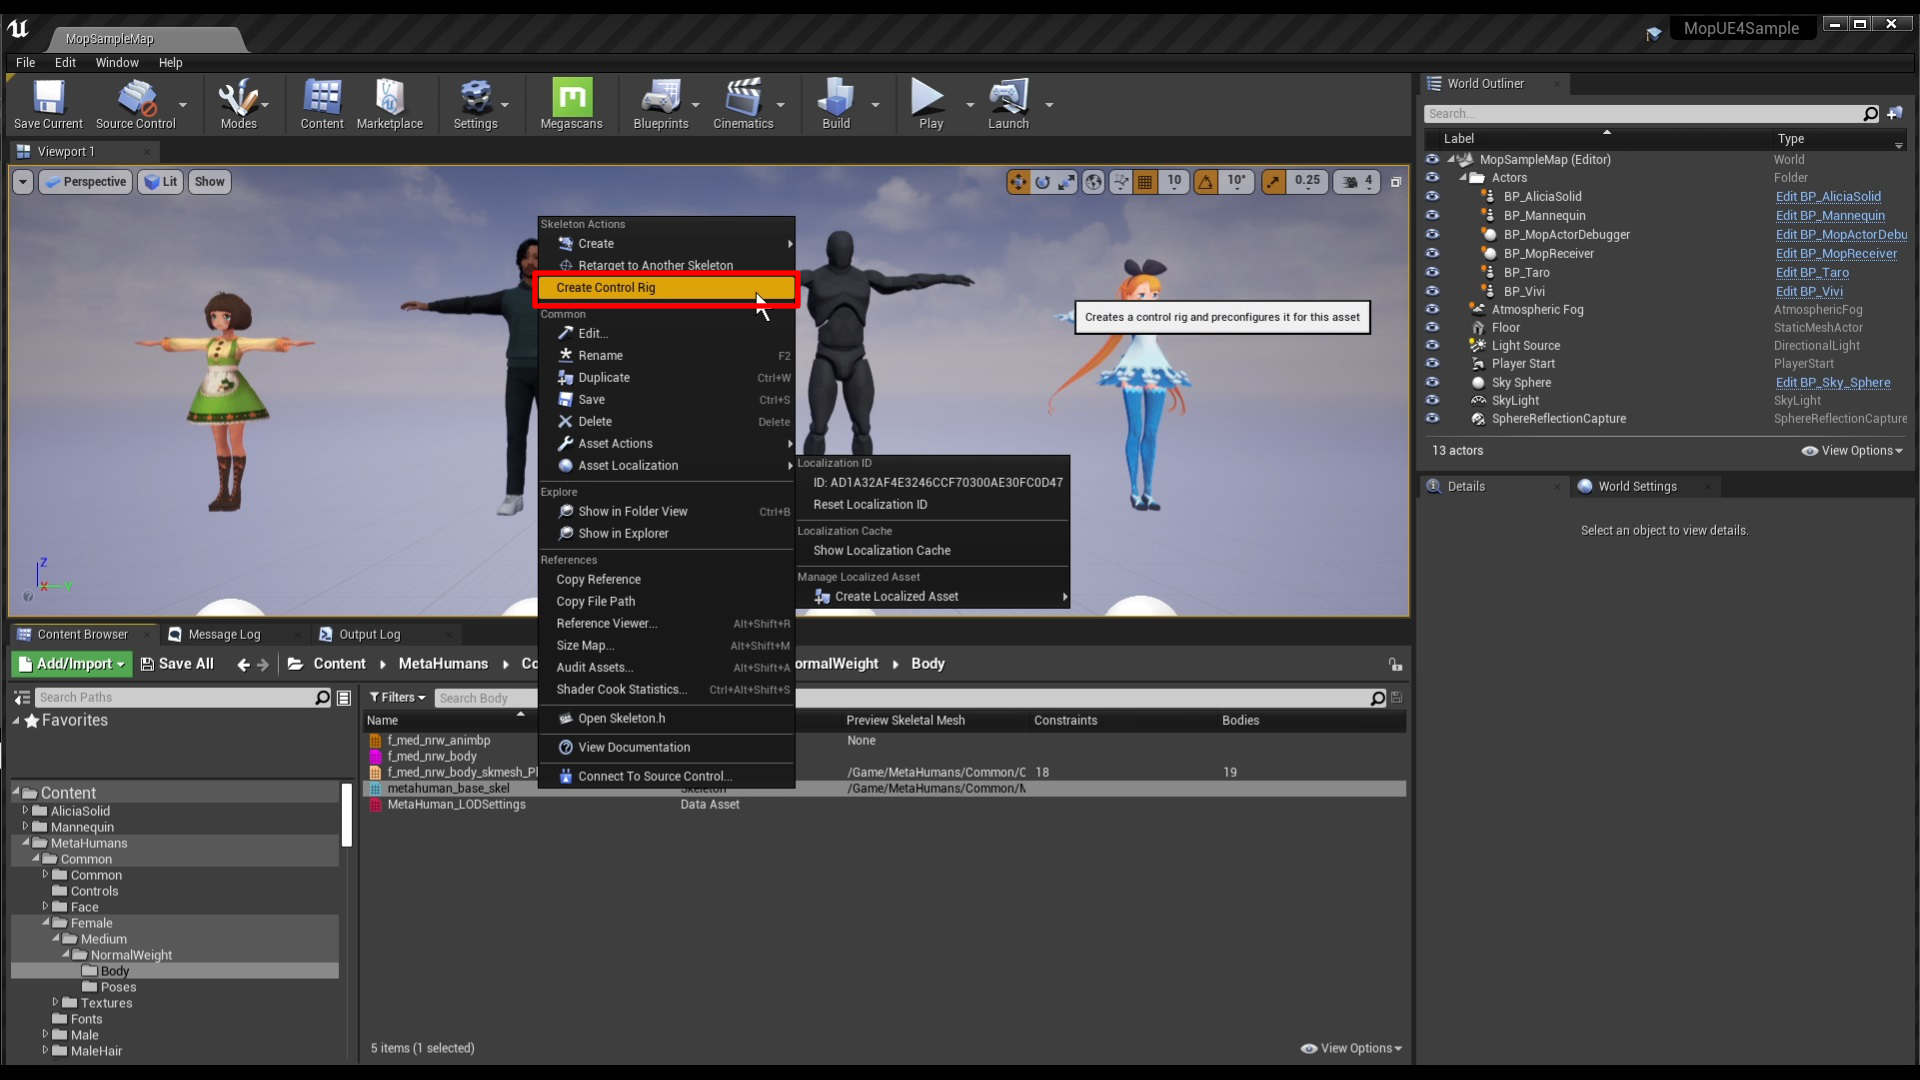
Task: Open the Lit view mode dropdown
Action: (160, 182)
